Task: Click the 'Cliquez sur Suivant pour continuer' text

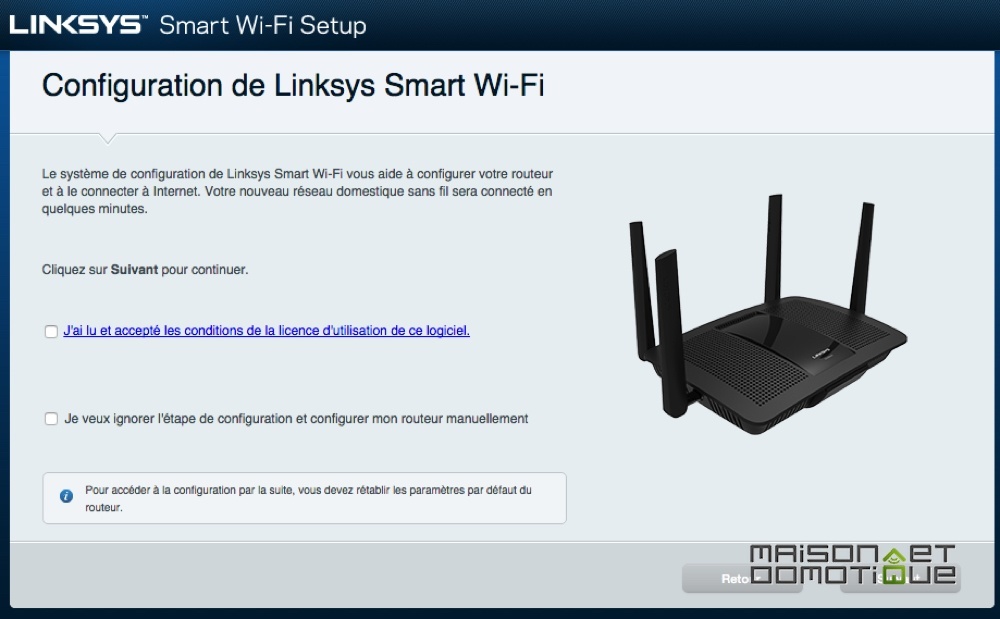Action: pyautogui.click(x=145, y=270)
